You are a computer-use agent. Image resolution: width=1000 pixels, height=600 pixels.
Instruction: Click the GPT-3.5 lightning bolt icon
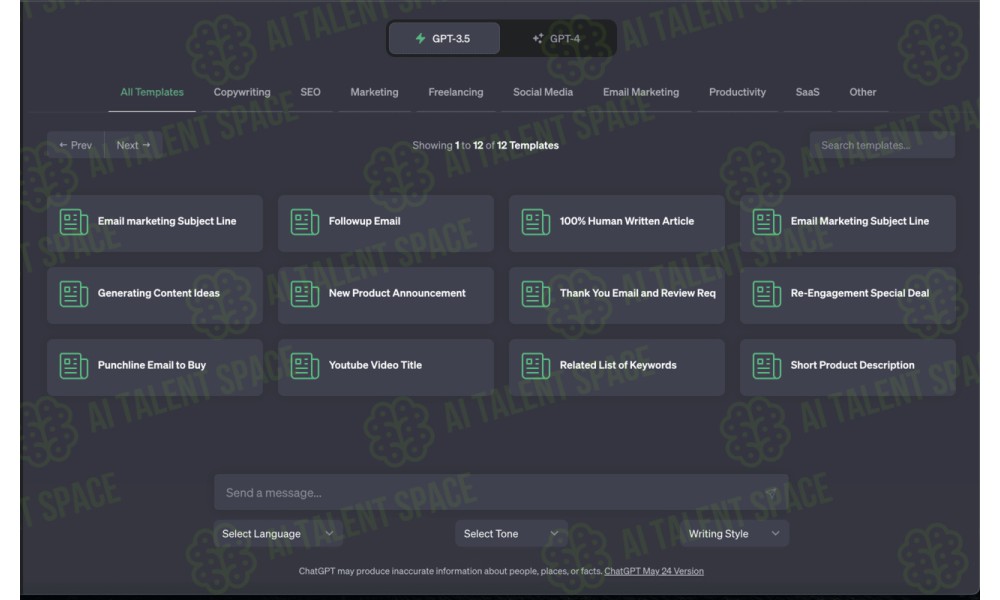(420, 38)
